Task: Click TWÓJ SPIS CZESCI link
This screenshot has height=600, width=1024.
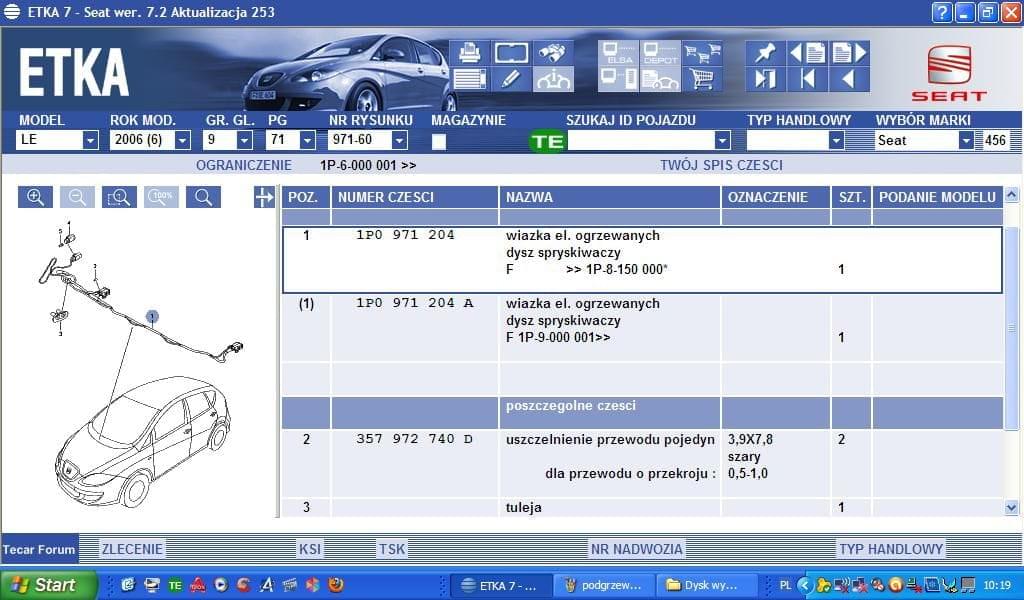Action: coord(721,165)
